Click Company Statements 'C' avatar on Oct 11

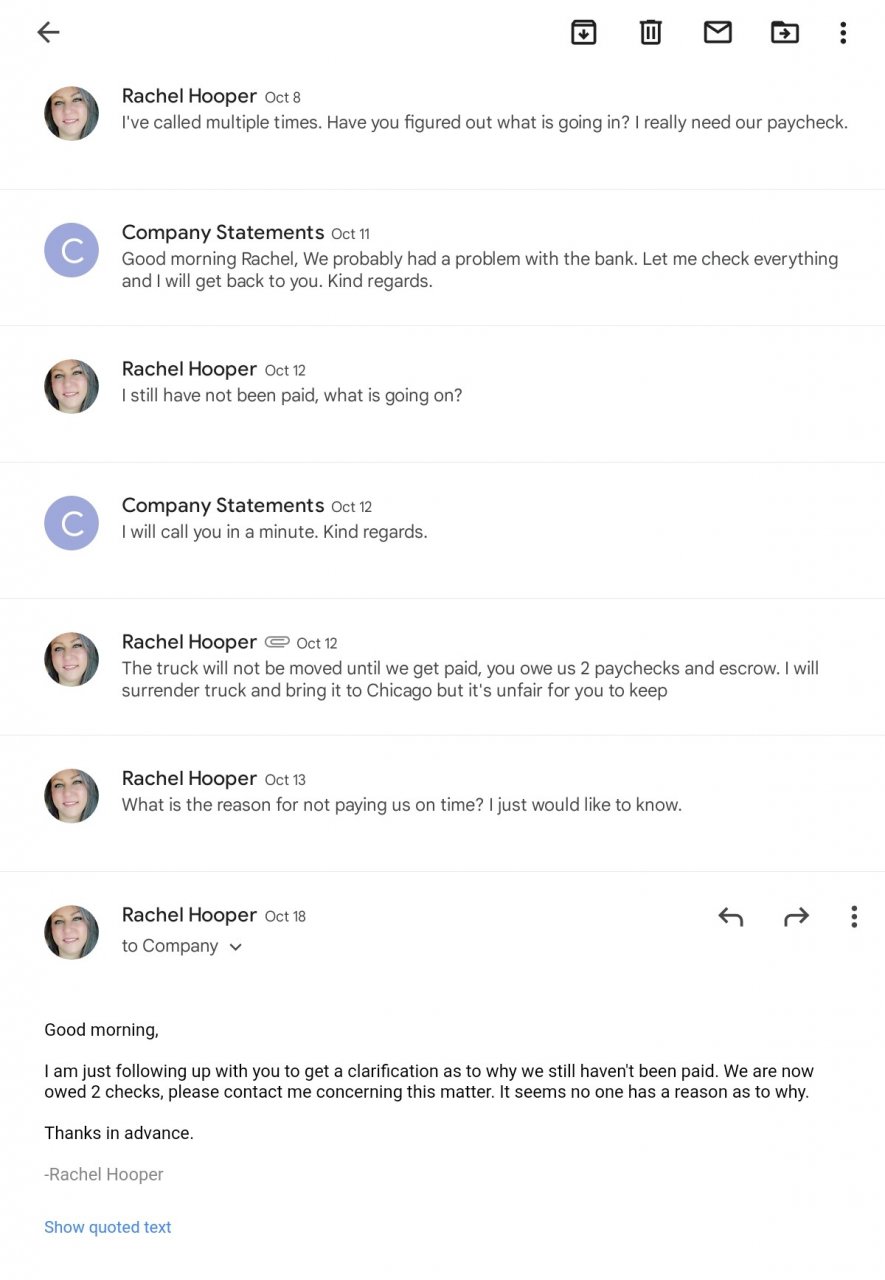tap(72, 250)
